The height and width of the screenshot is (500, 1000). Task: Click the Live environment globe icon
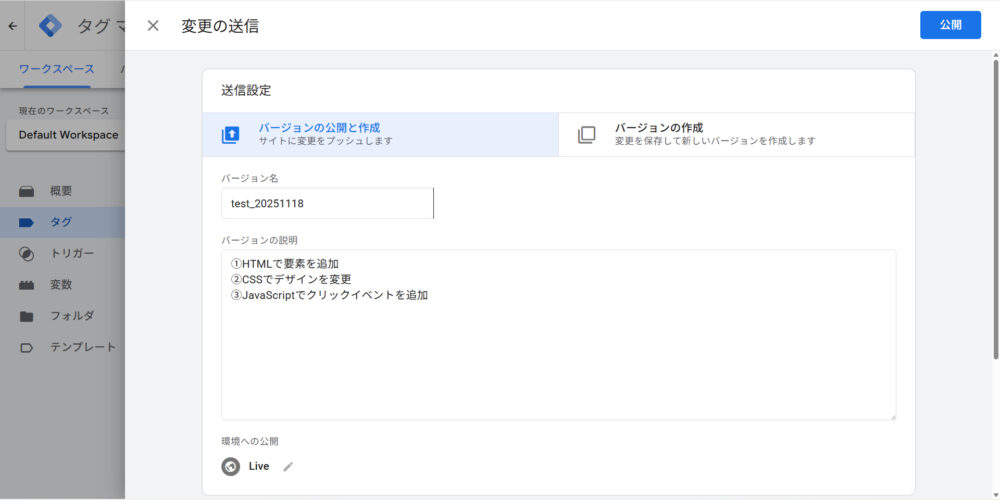[x=231, y=466]
